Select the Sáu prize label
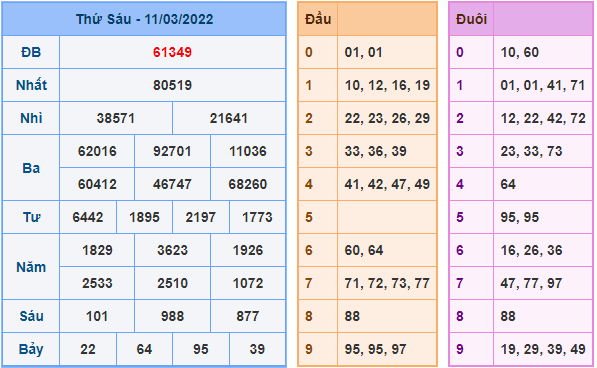 click(x=31, y=316)
